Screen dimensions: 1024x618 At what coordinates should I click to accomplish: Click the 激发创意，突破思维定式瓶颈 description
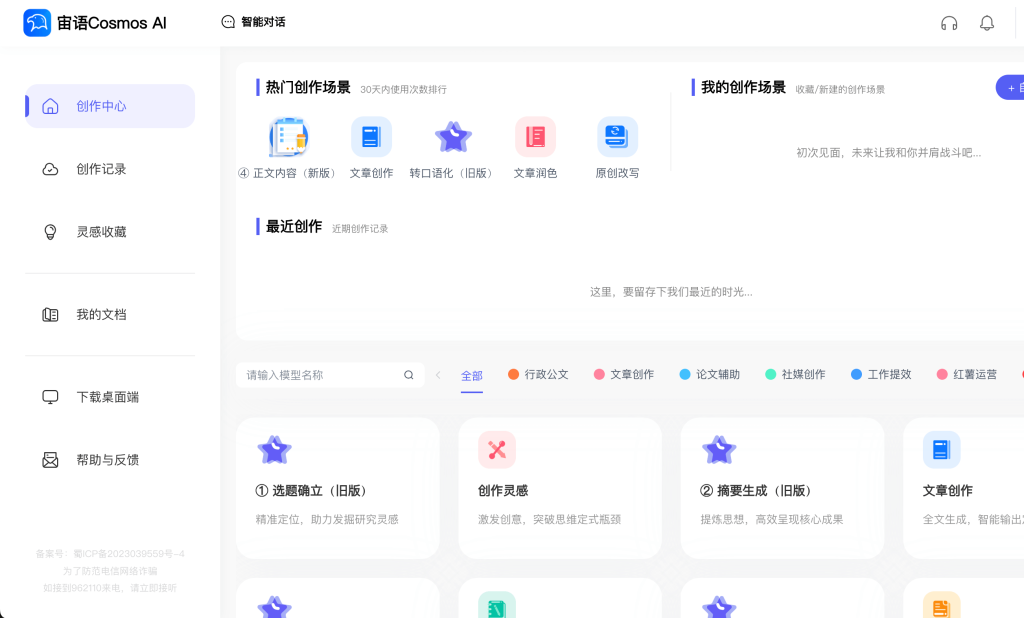549,519
